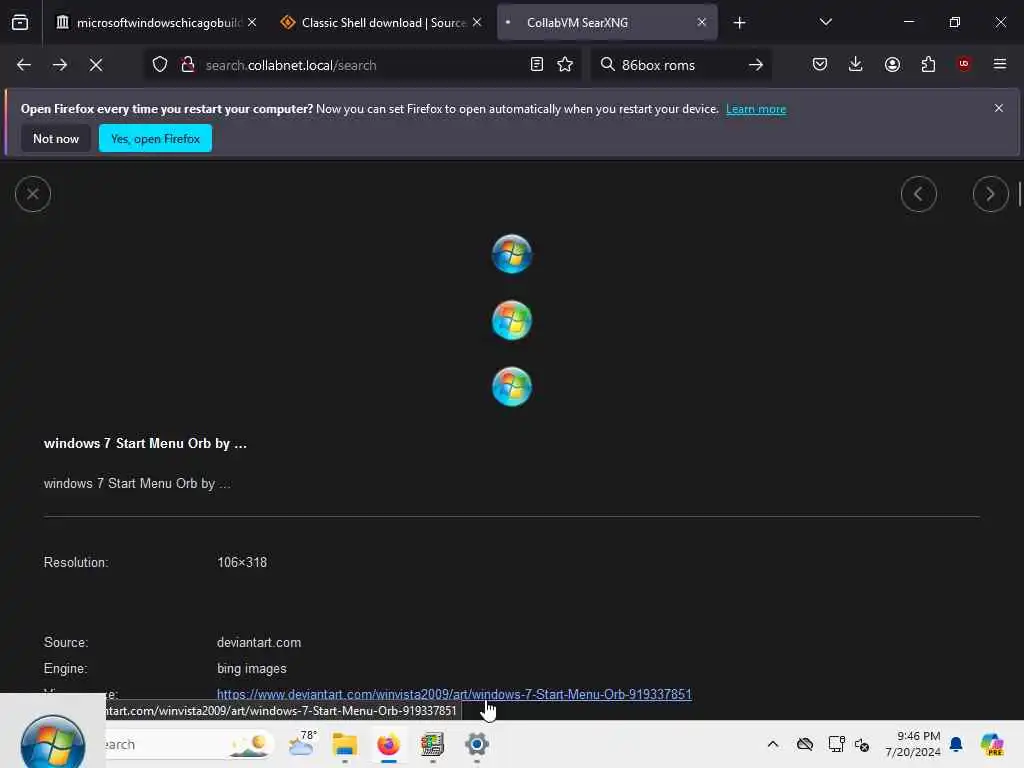Close the CollabVM SearXNG tab
1024x768 pixels.
(701, 23)
